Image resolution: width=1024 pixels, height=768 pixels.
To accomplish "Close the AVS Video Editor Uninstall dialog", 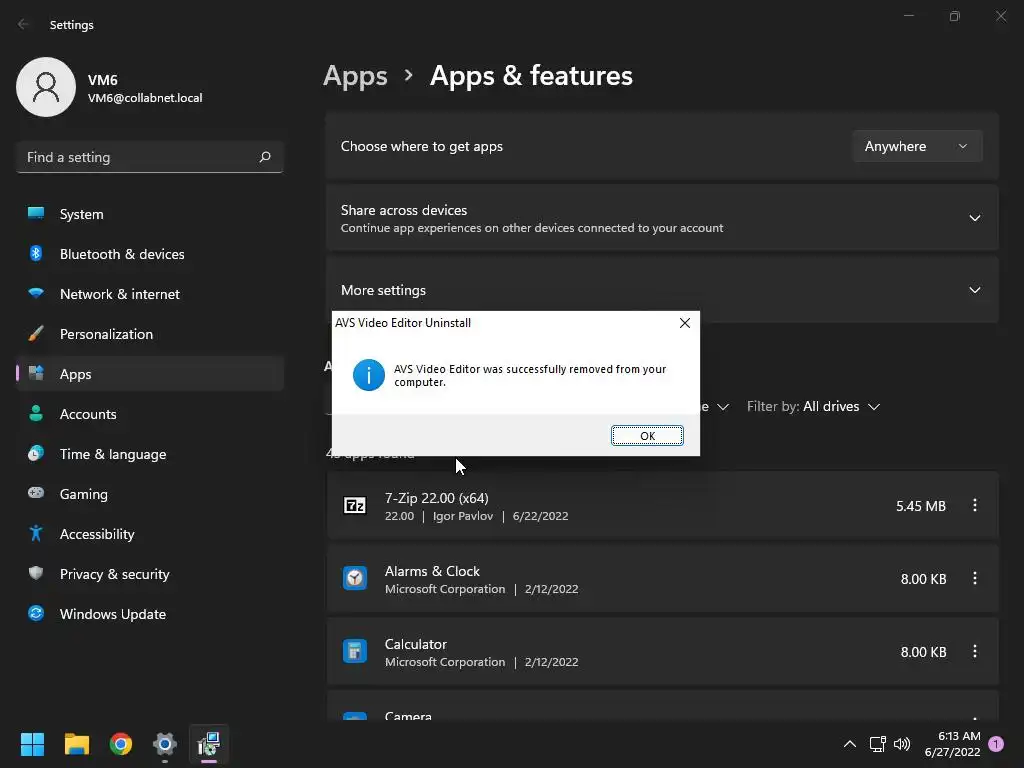I will tap(684, 323).
